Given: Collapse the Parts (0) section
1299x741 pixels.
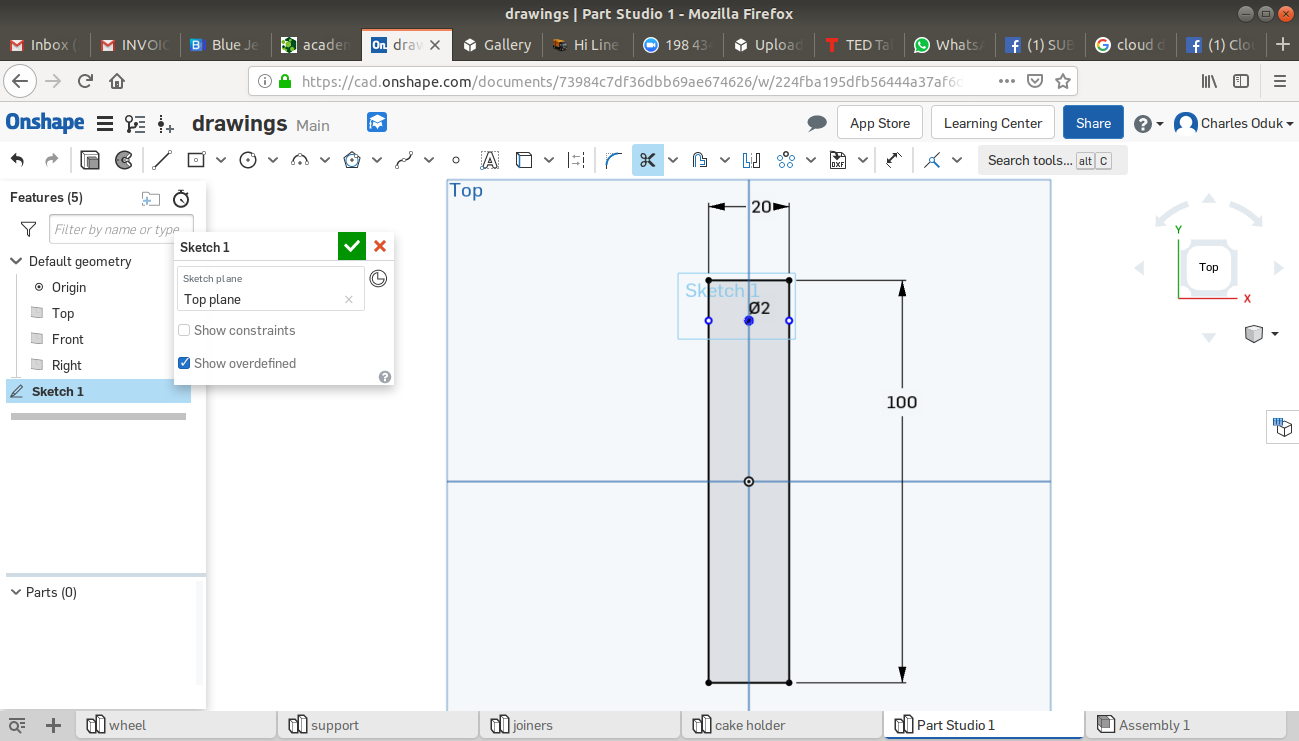Looking at the screenshot, I should coord(16,592).
